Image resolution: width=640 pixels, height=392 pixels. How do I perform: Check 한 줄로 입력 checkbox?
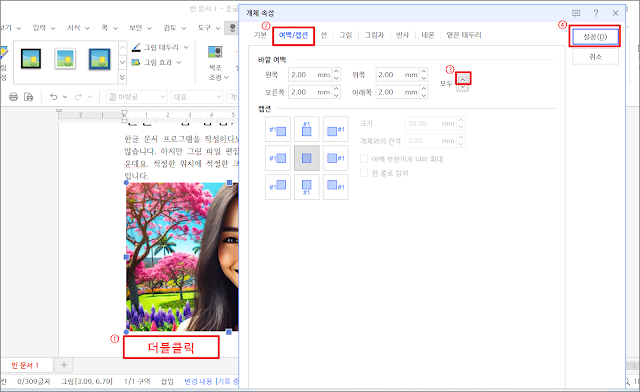364,173
